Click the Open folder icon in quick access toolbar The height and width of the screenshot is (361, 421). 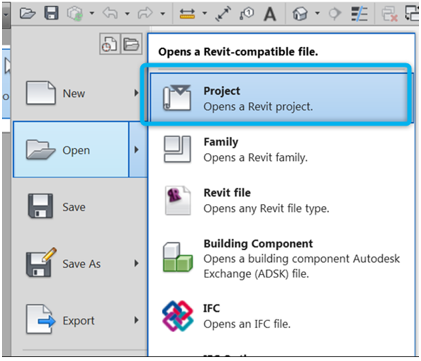tap(28, 13)
